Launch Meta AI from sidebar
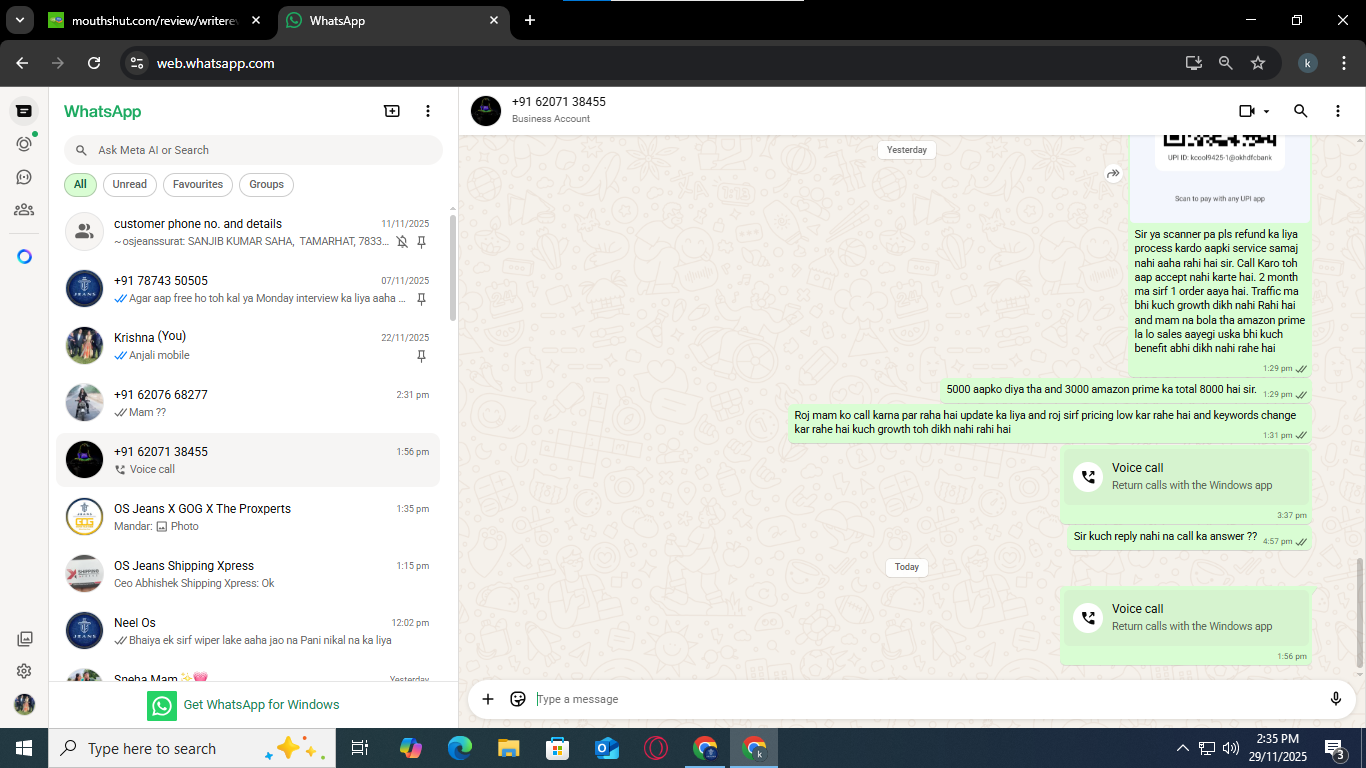This screenshot has height=768, width=1366. pos(24,257)
